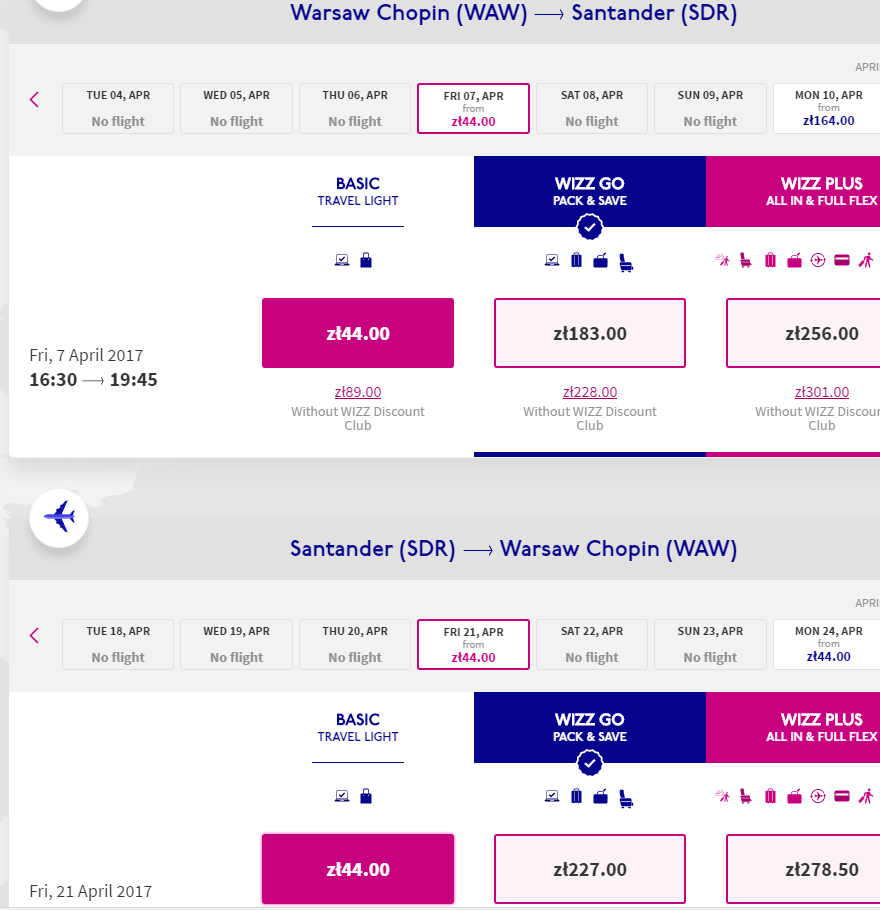This screenshot has width=880, height=910.
Task: Click the return BASIC online check-in icon
Action: point(342,796)
